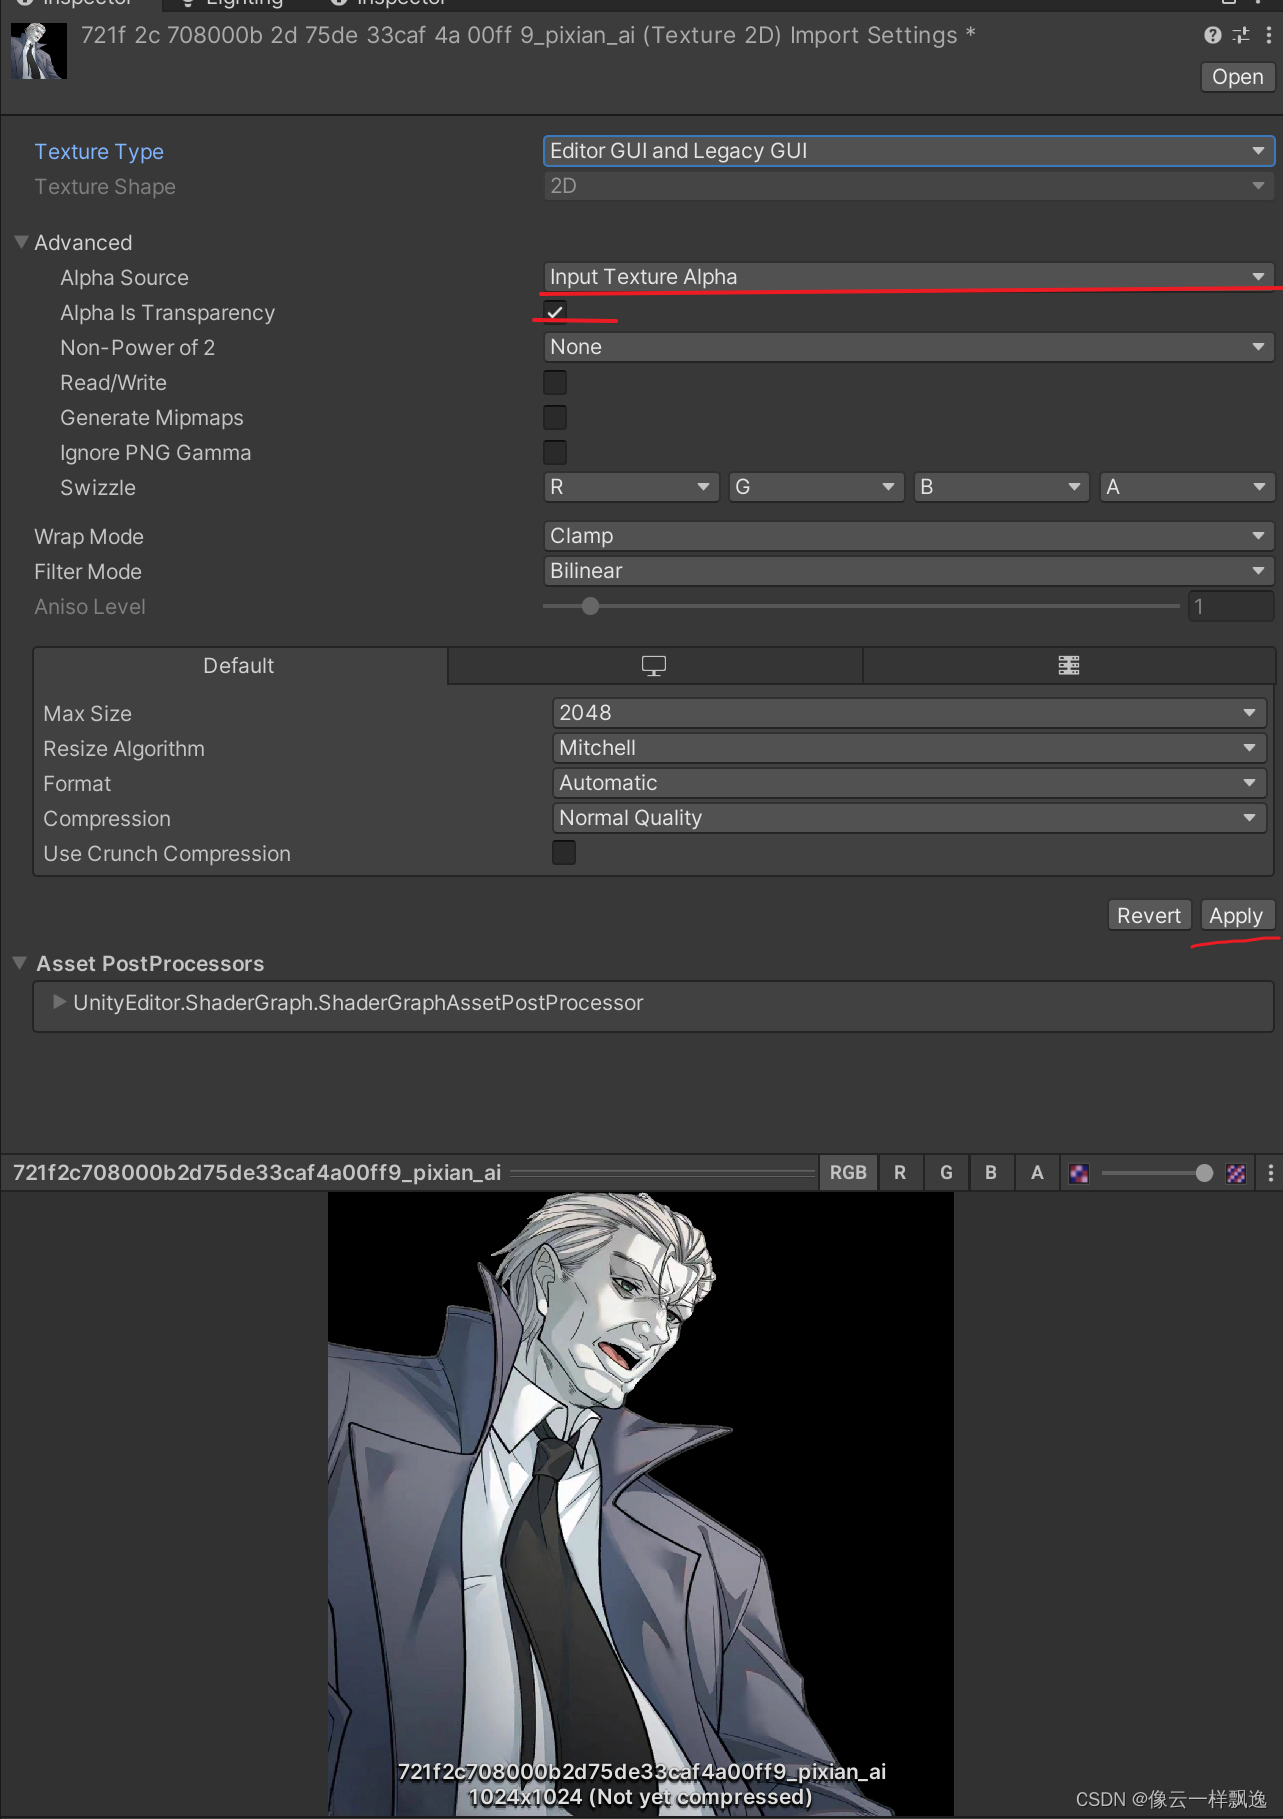Click the high mip level icon
This screenshot has width=1283, height=1819.
click(1237, 1173)
